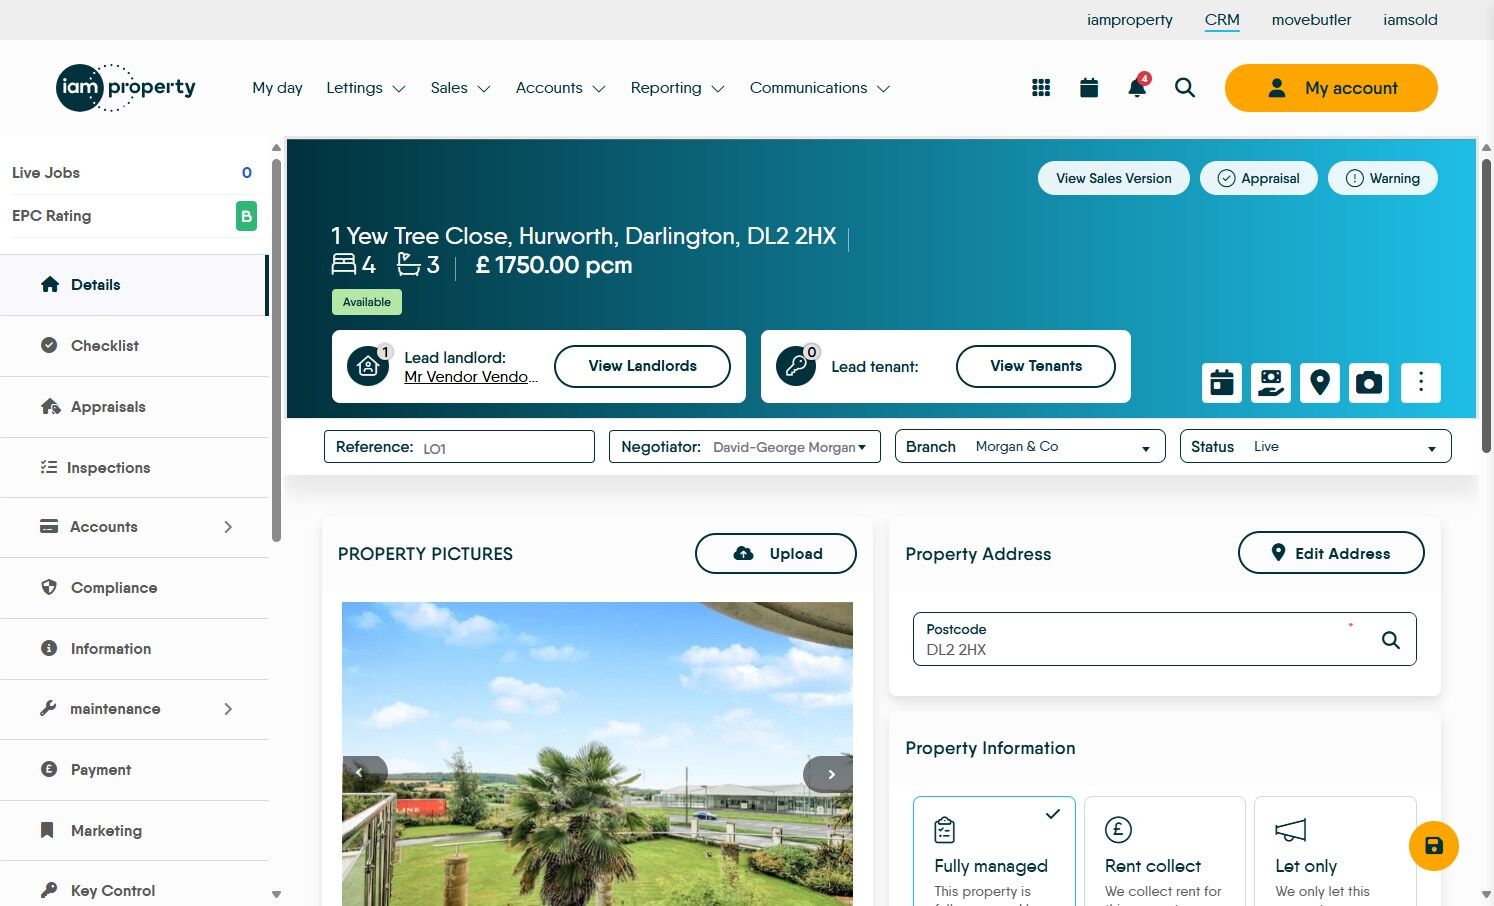Open the Checklist sidebar item
The image size is (1494, 906).
[134, 346]
